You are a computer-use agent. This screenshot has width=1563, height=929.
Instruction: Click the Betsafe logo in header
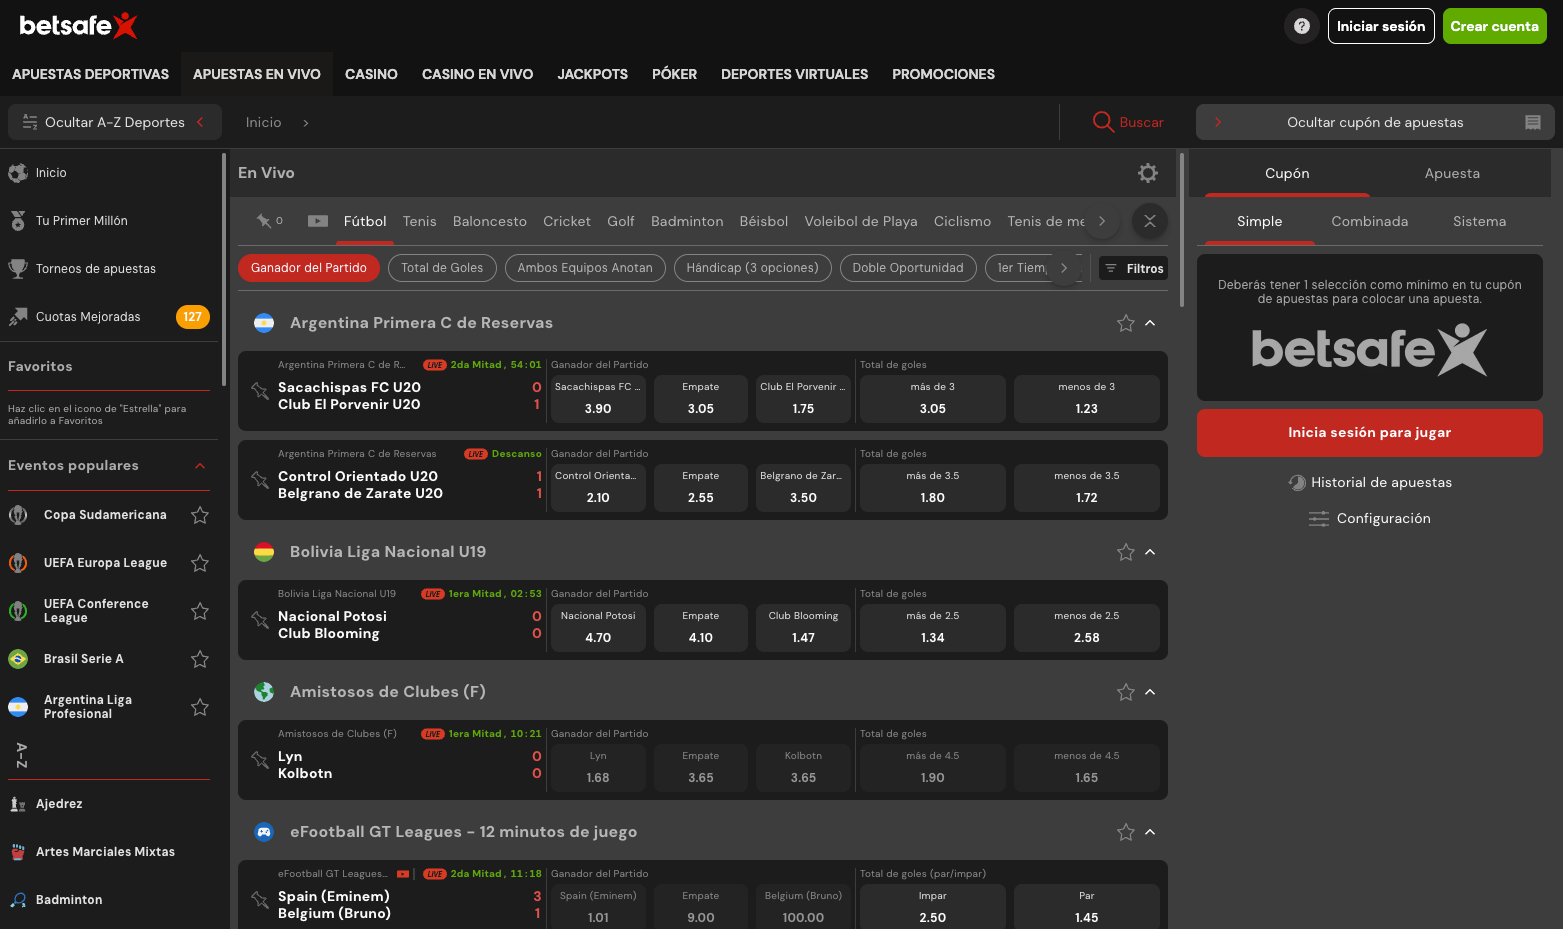(x=78, y=26)
